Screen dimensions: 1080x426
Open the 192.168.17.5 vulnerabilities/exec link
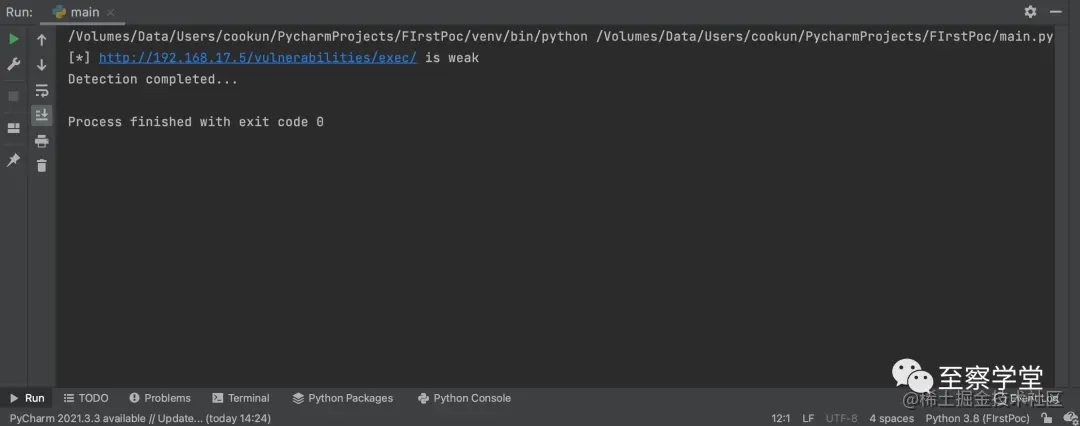pyautogui.click(x=258, y=58)
